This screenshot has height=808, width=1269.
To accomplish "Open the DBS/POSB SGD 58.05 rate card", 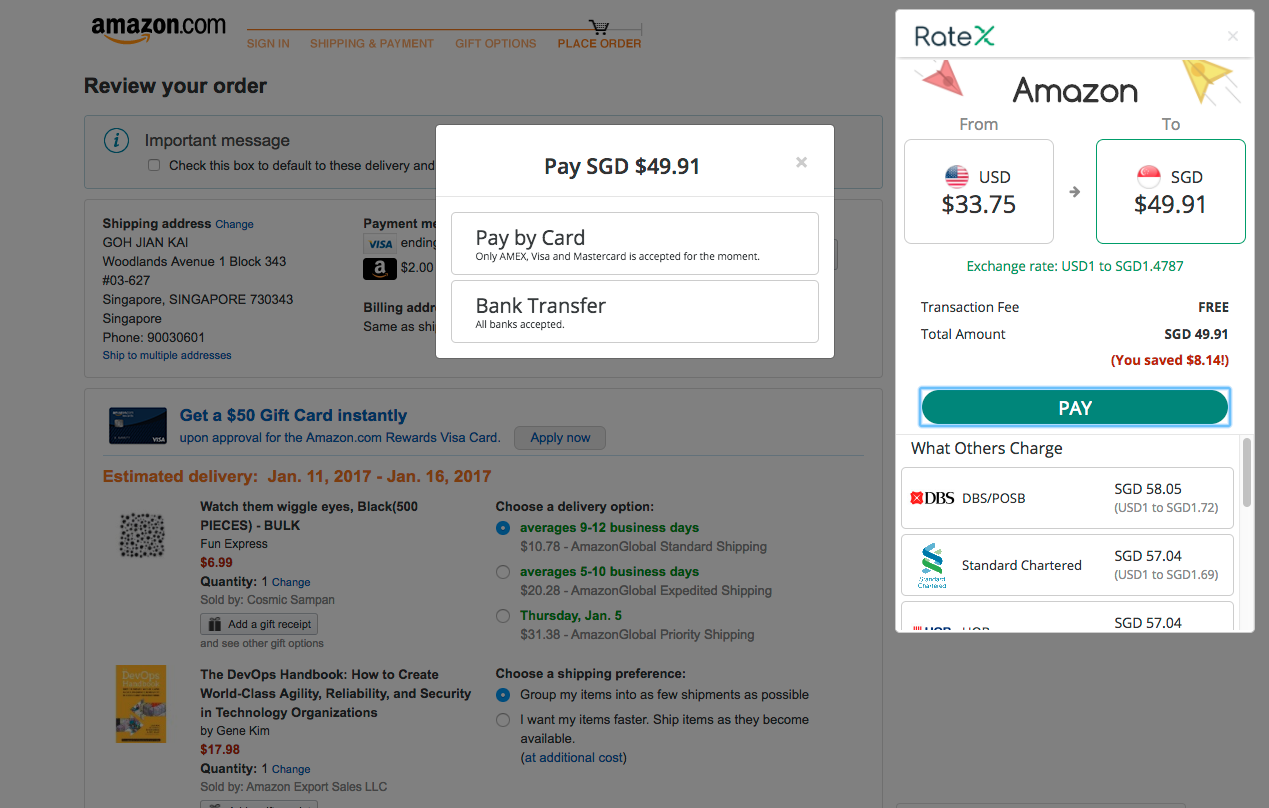I will click(1067, 498).
